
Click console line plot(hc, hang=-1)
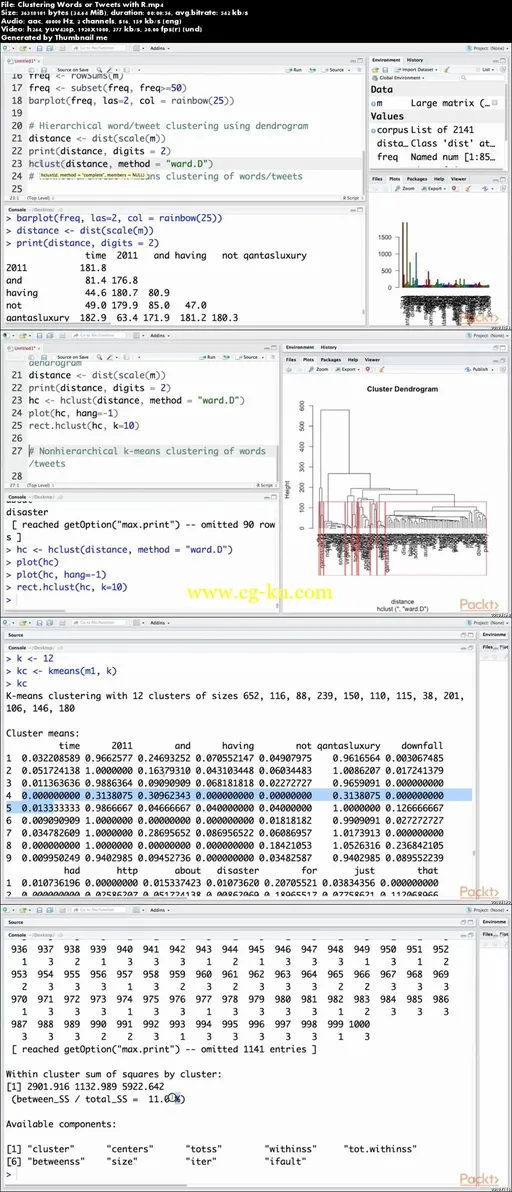(62, 574)
